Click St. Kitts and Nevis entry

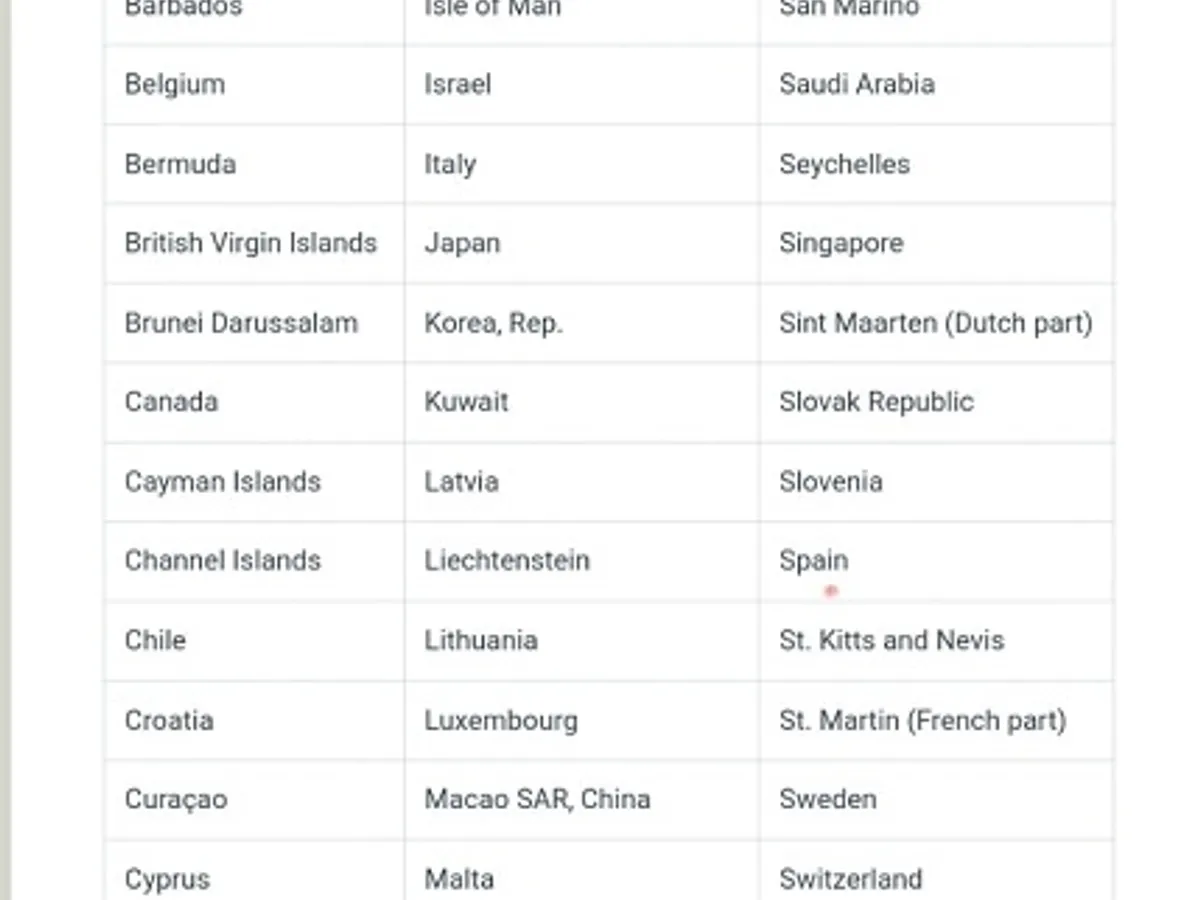point(892,640)
